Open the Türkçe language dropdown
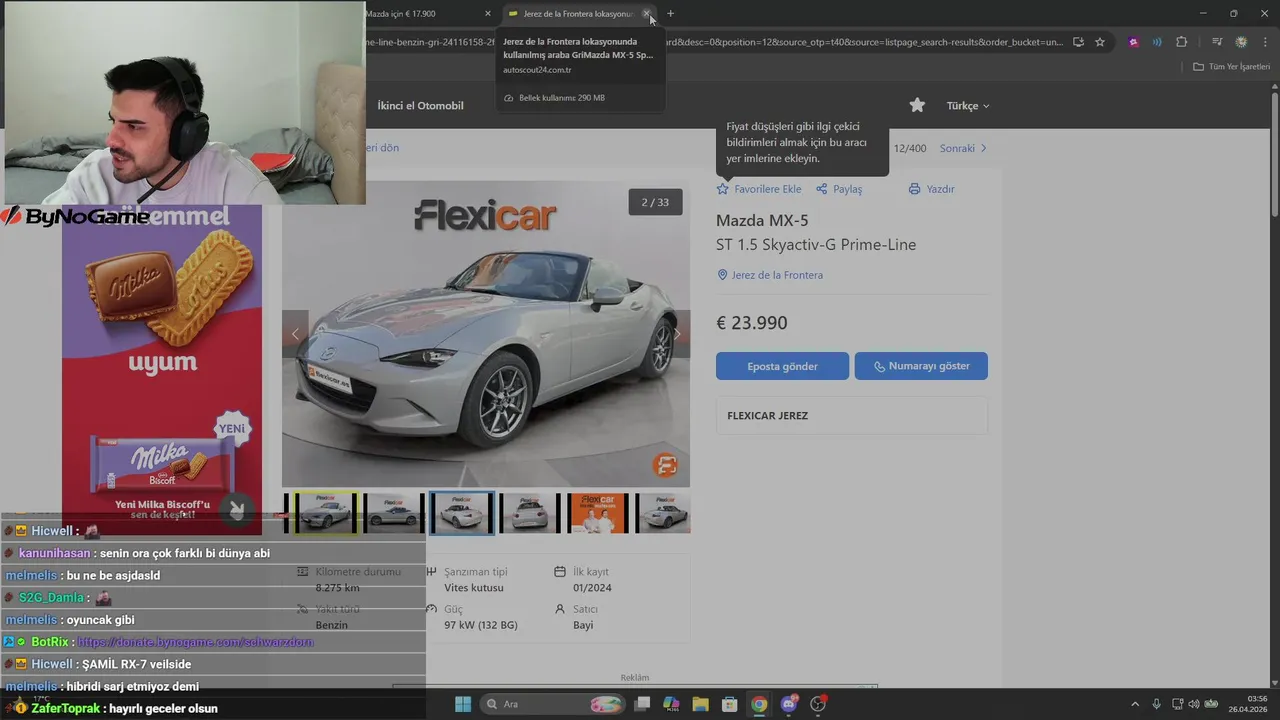 click(967, 105)
